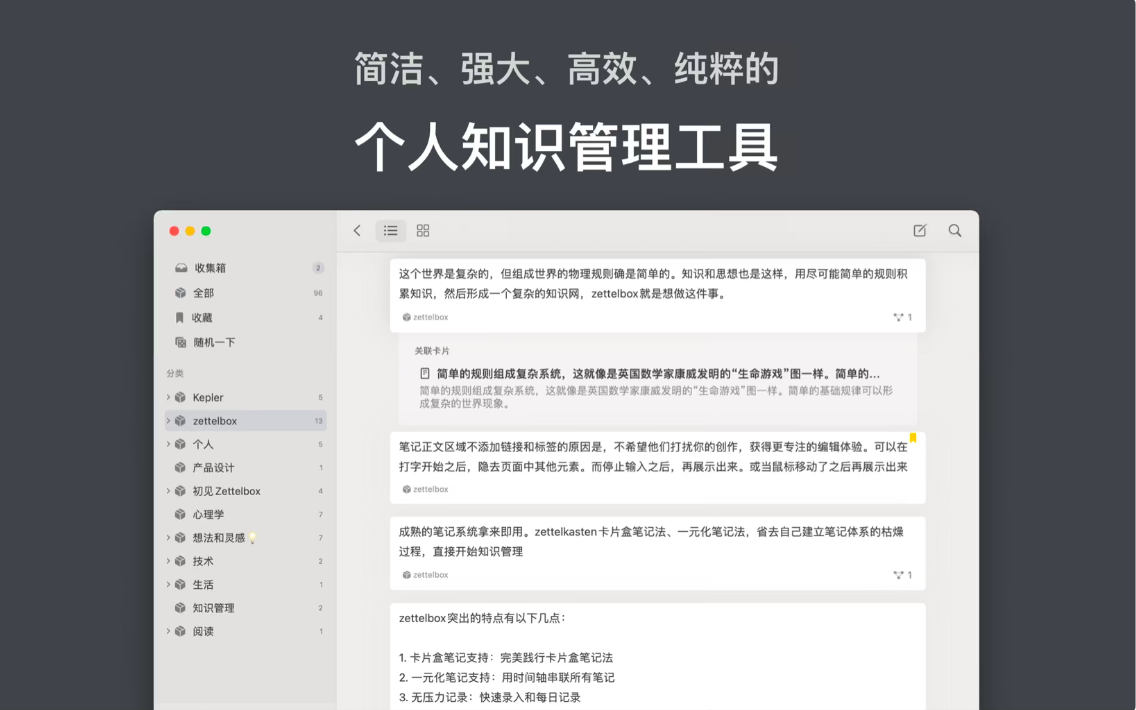Toggle the yellow bookmark flag on second card
The height and width of the screenshot is (710, 1136).
pyautogui.click(x=913, y=437)
